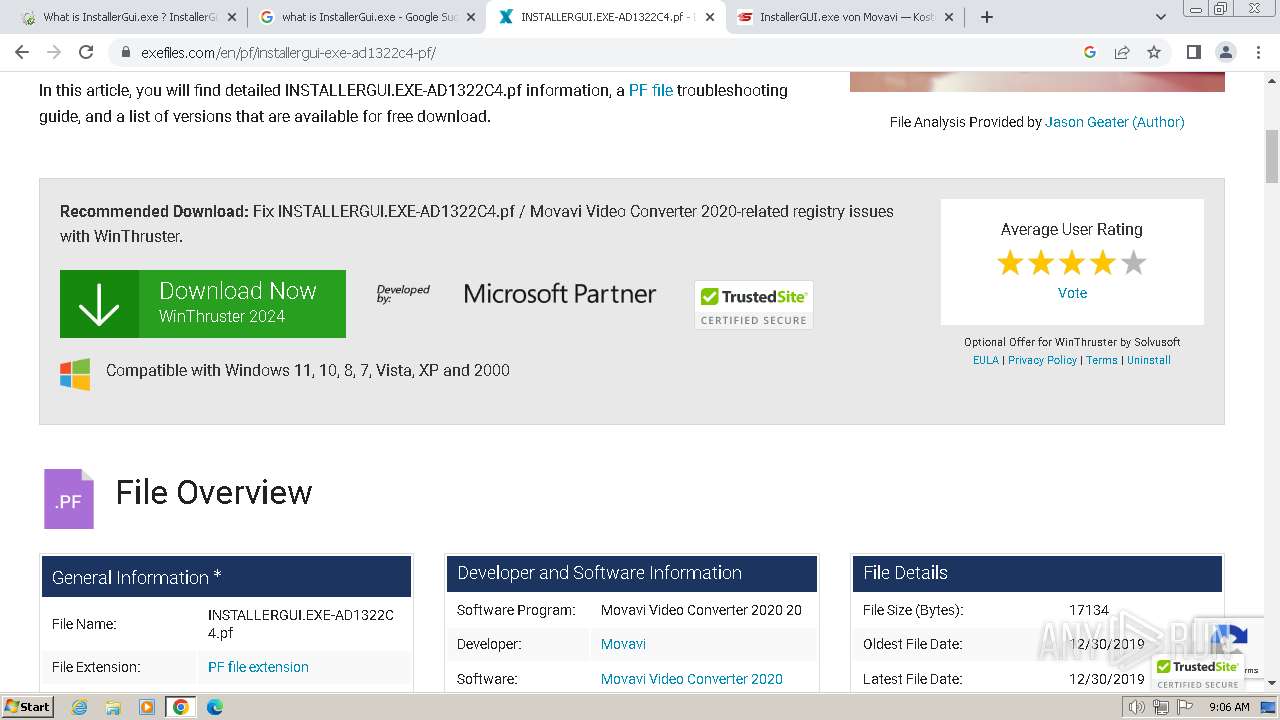The image size is (1280, 720).
Task: Select the INSTALLERGUI.EXE-AD1322C4.pf tab
Action: [x=606, y=17]
